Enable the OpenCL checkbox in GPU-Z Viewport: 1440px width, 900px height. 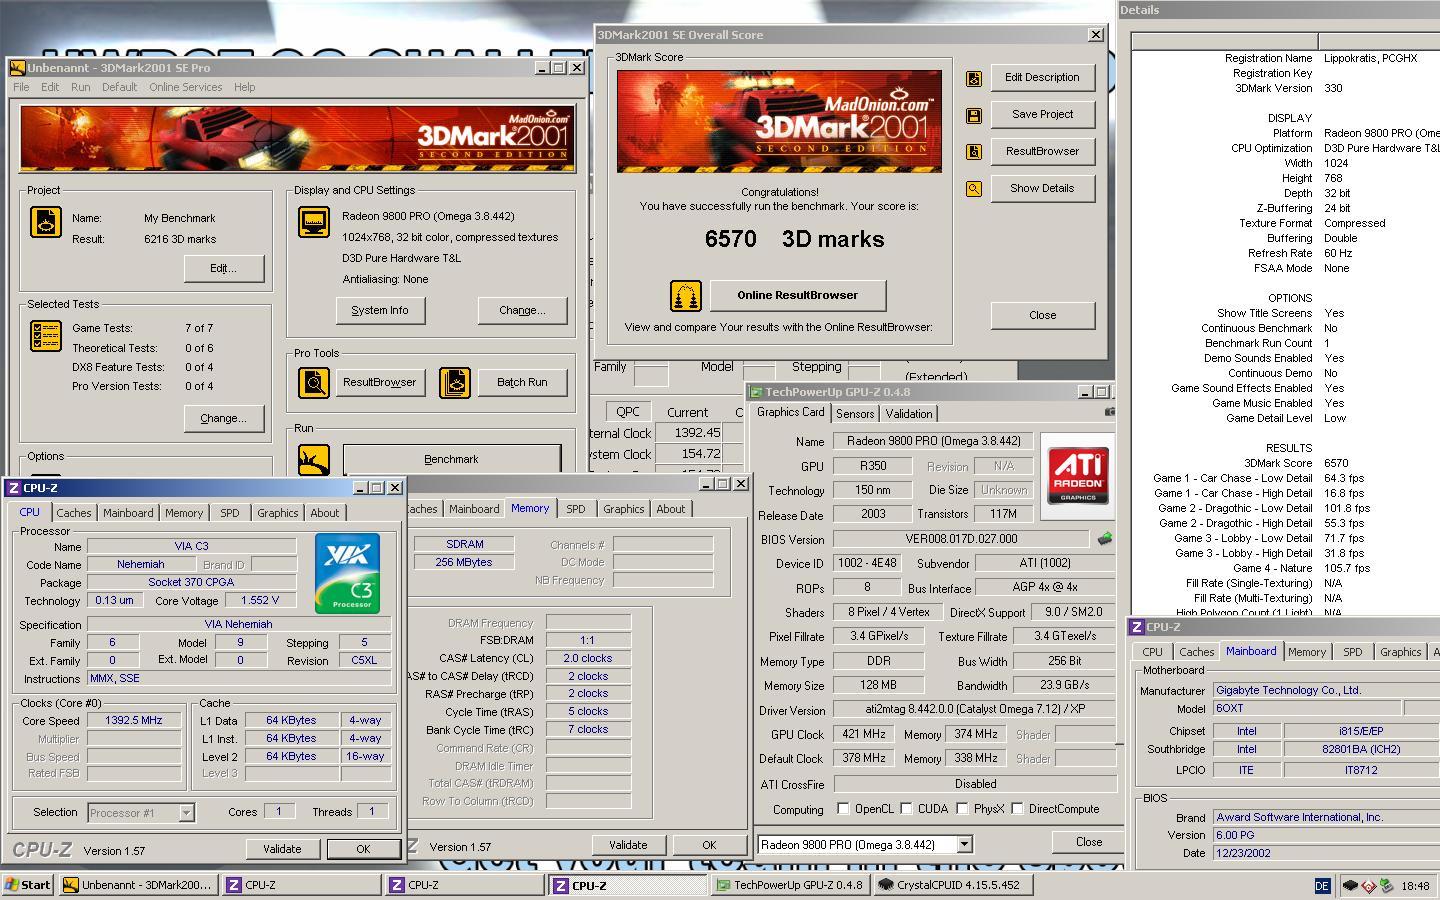click(x=843, y=809)
